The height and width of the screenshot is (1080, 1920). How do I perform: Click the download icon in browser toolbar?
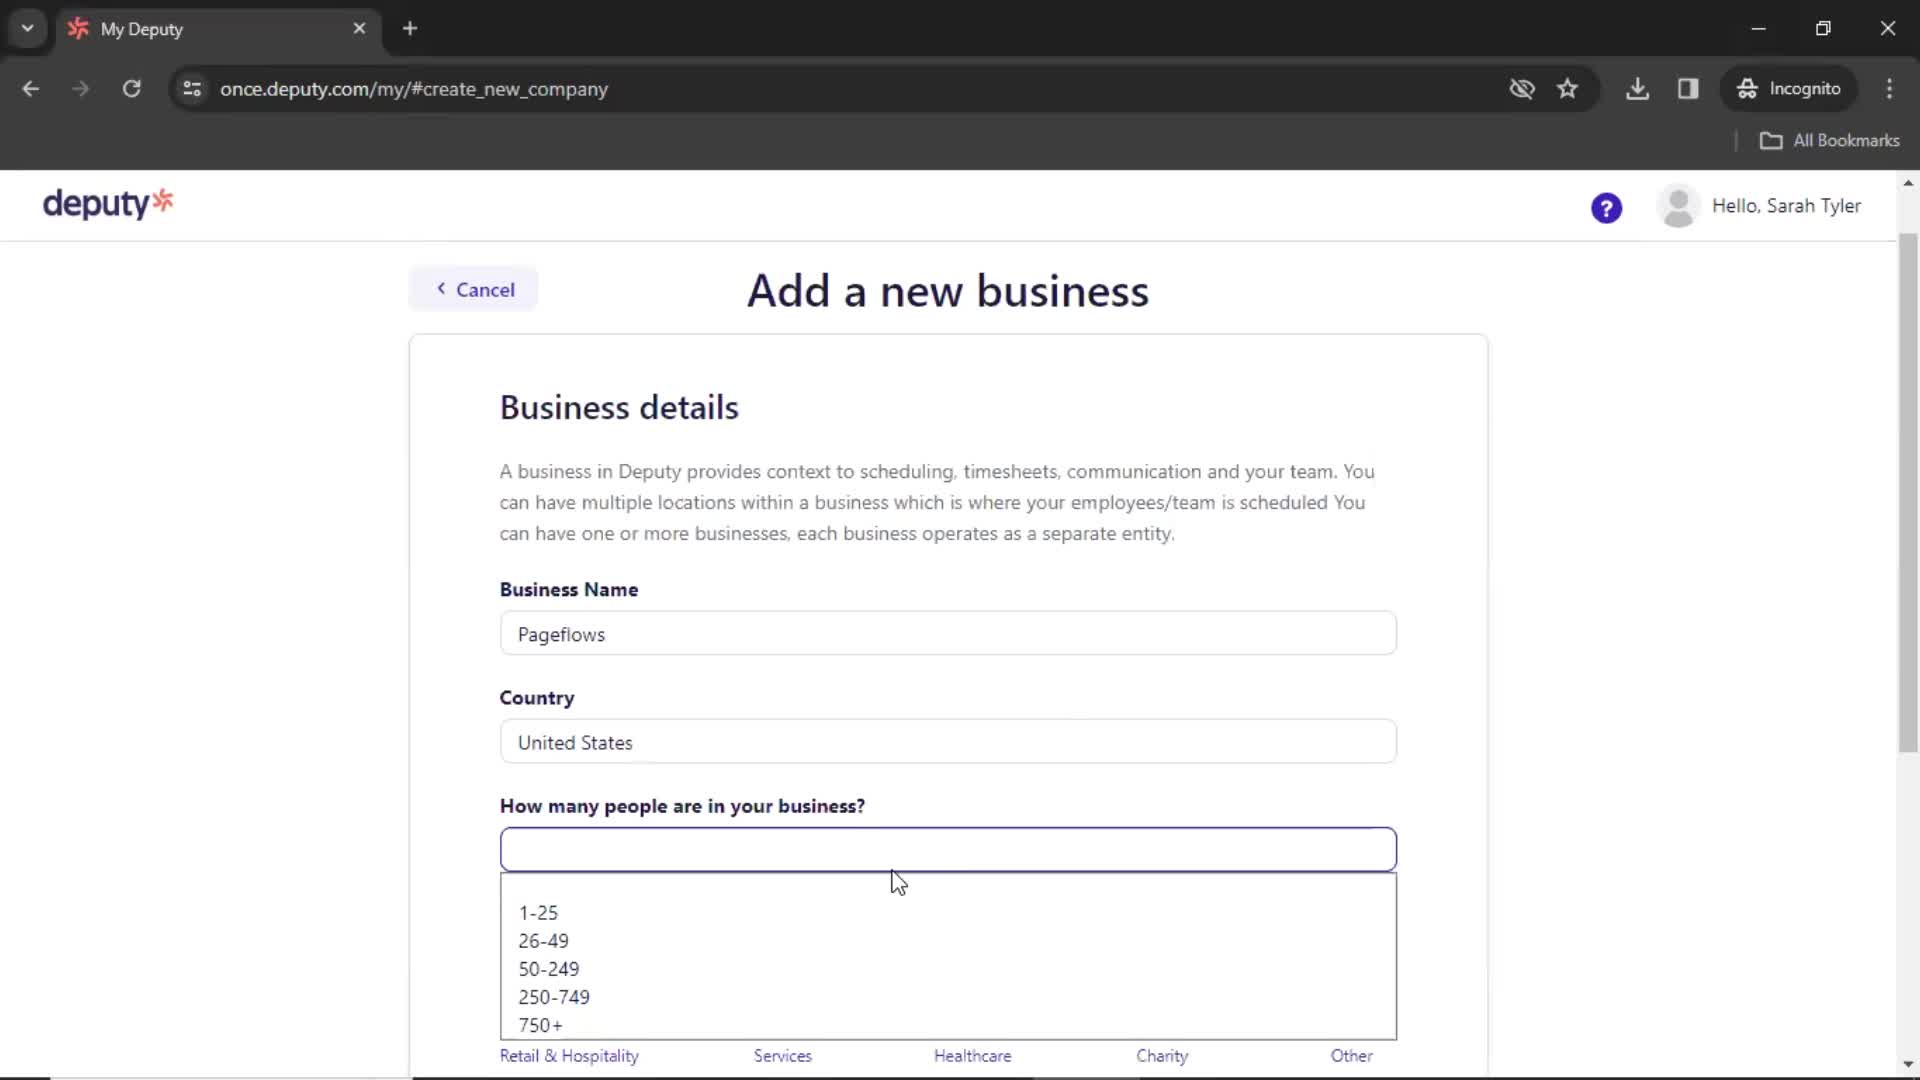point(1639,88)
